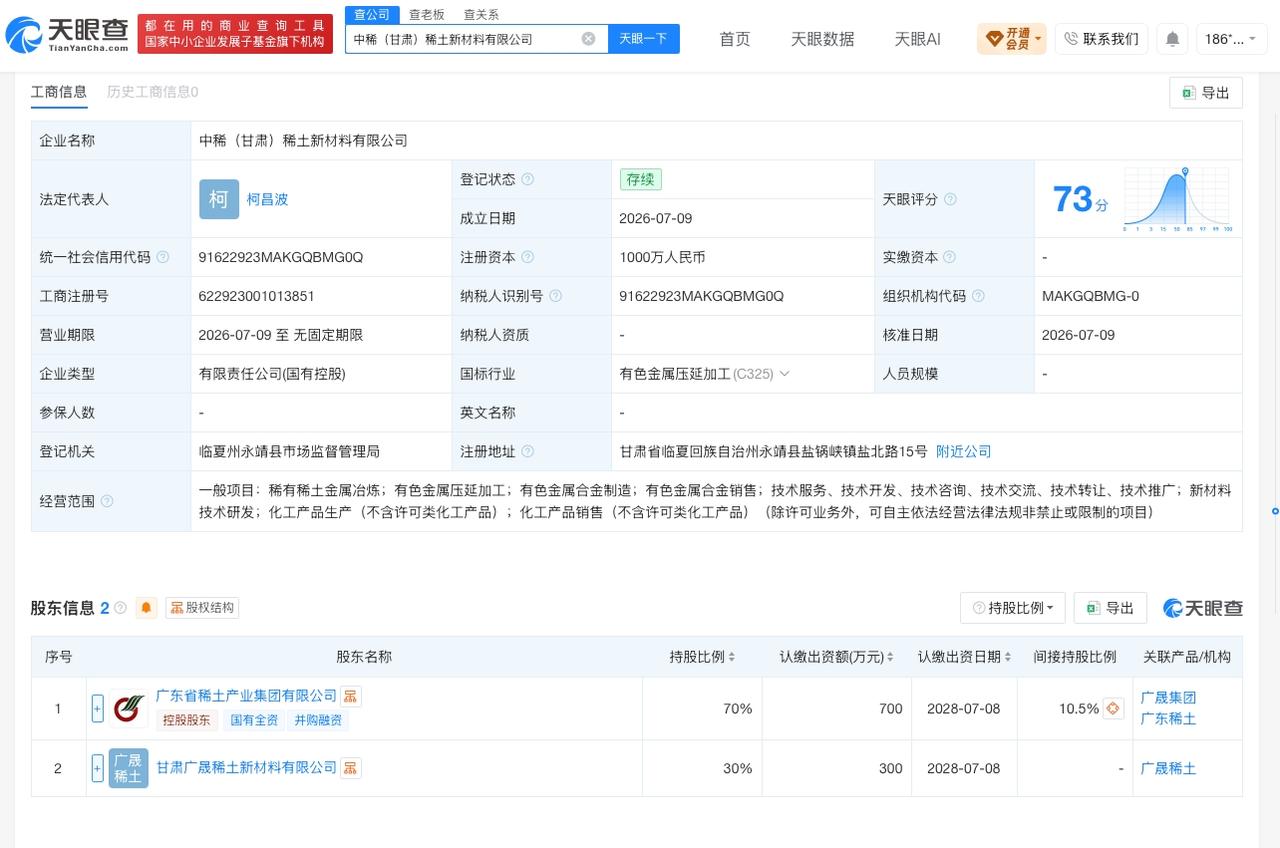Click the Excel icon in top 导出 button
The height and width of the screenshot is (848, 1280).
pyautogui.click(x=1188, y=93)
